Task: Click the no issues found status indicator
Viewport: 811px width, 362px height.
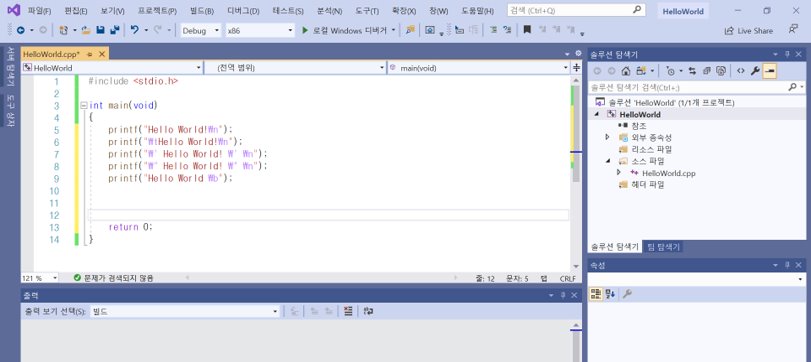Action: tap(113, 278)
